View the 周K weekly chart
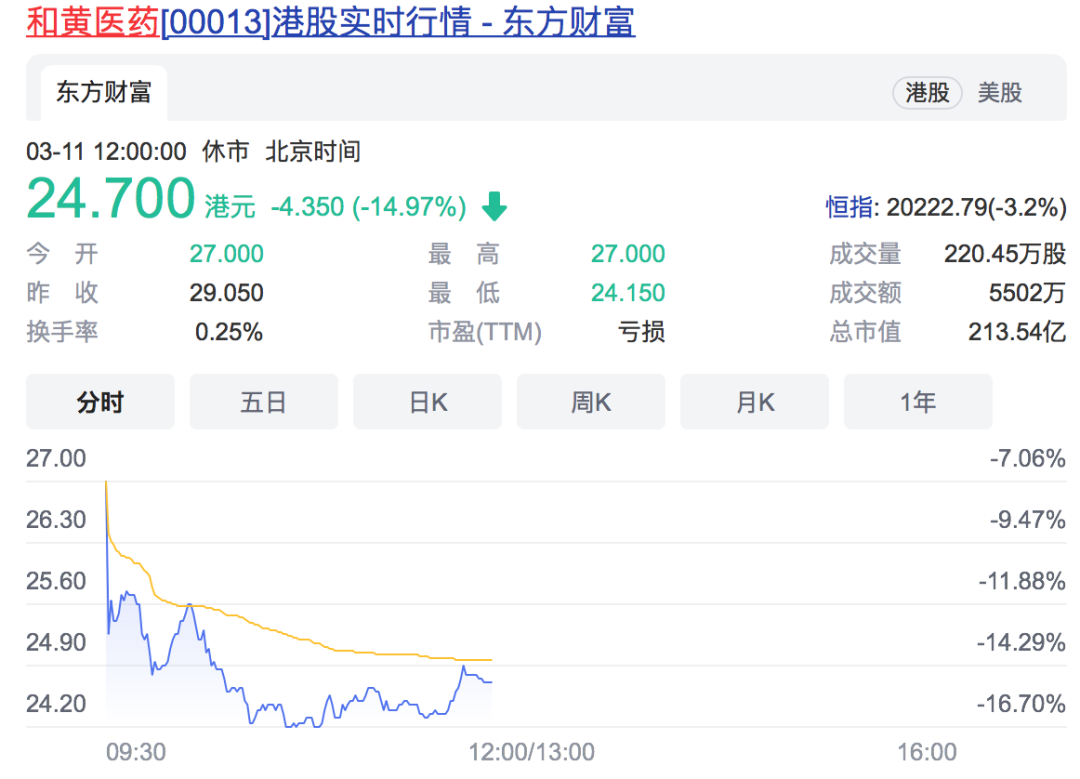The width and height of the screenshot is (1080, 779). coord(591,401)
